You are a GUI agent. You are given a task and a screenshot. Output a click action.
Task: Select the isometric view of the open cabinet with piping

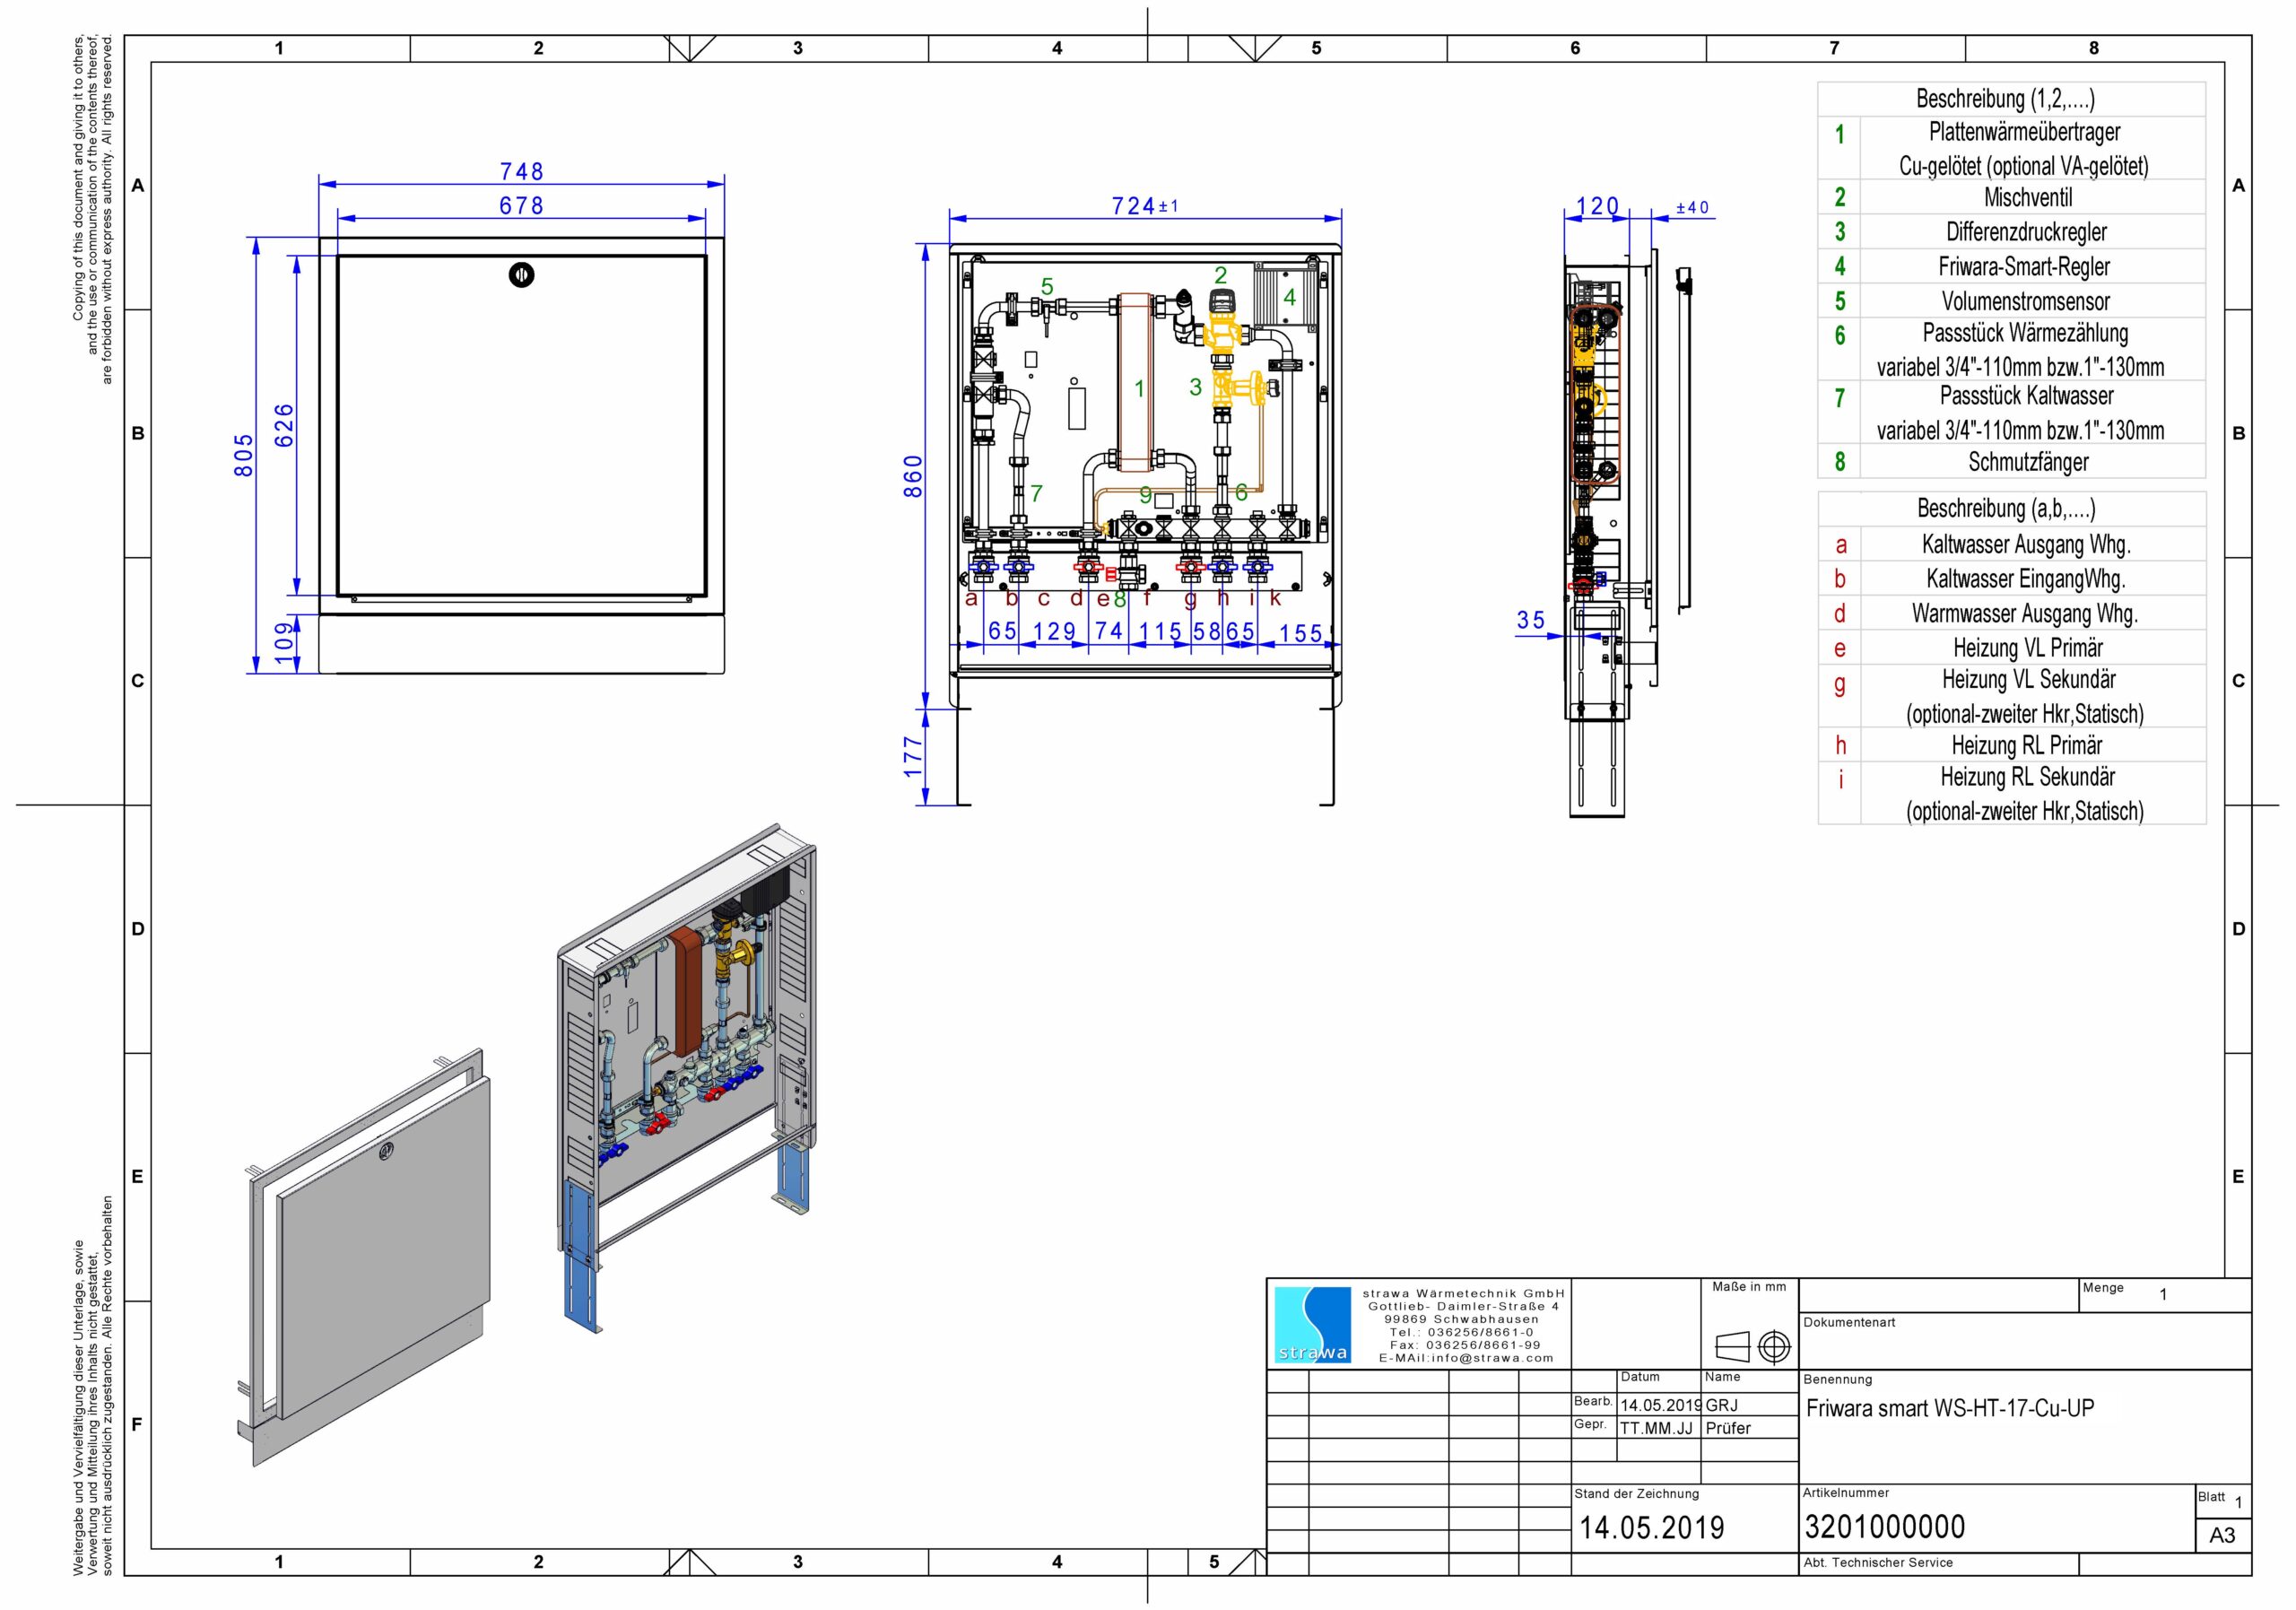click(687, 1076)
